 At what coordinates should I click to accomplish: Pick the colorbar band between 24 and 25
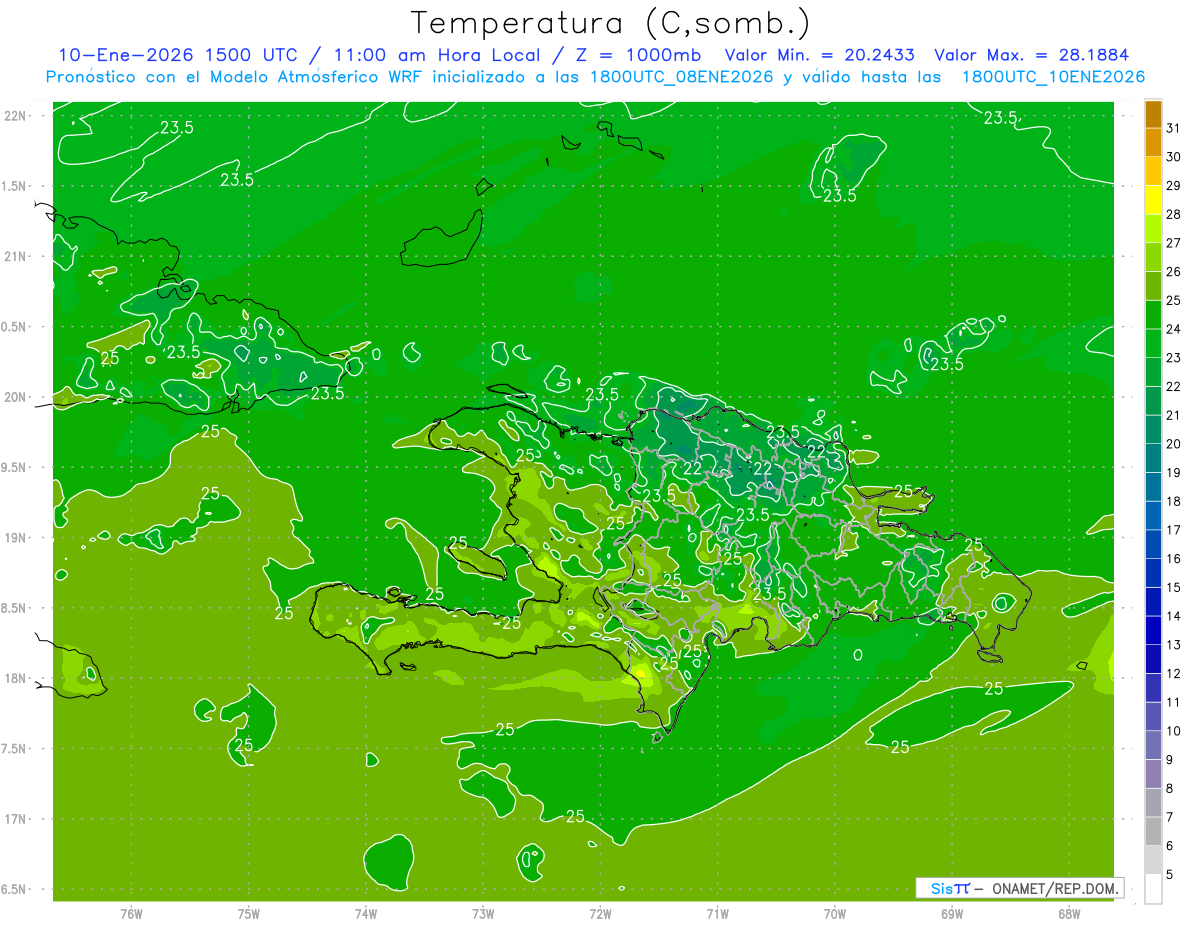click(x=1153, y=315)
